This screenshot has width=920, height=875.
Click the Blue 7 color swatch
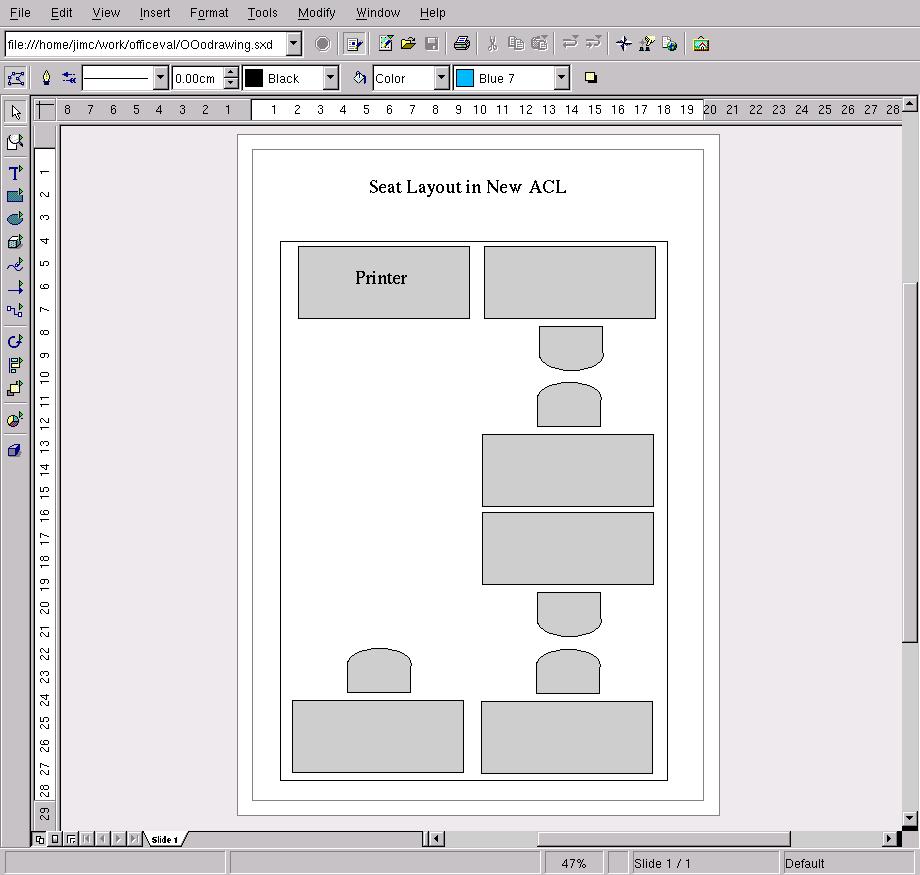pos(465,78)
